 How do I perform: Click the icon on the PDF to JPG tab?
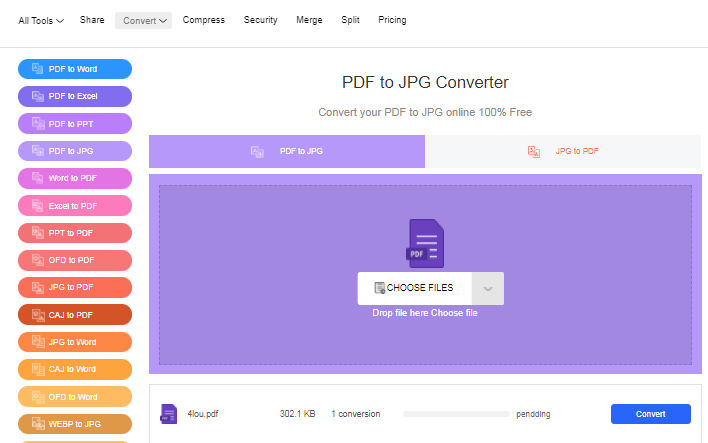click(257, 152)
